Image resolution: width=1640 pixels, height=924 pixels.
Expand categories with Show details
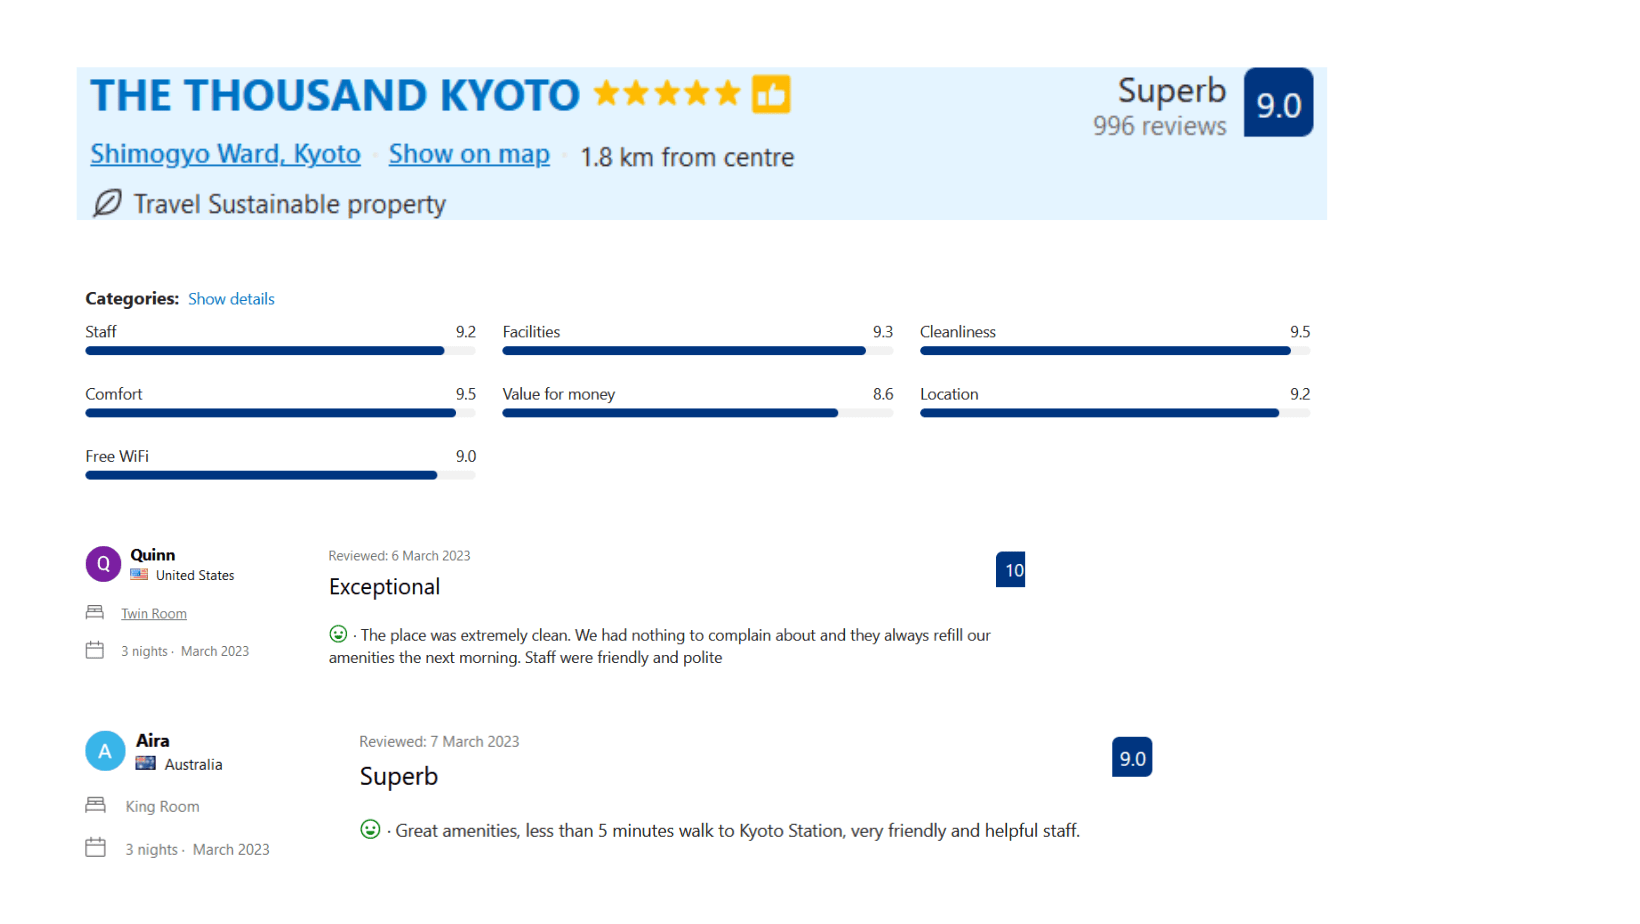(x=231, y=299)
